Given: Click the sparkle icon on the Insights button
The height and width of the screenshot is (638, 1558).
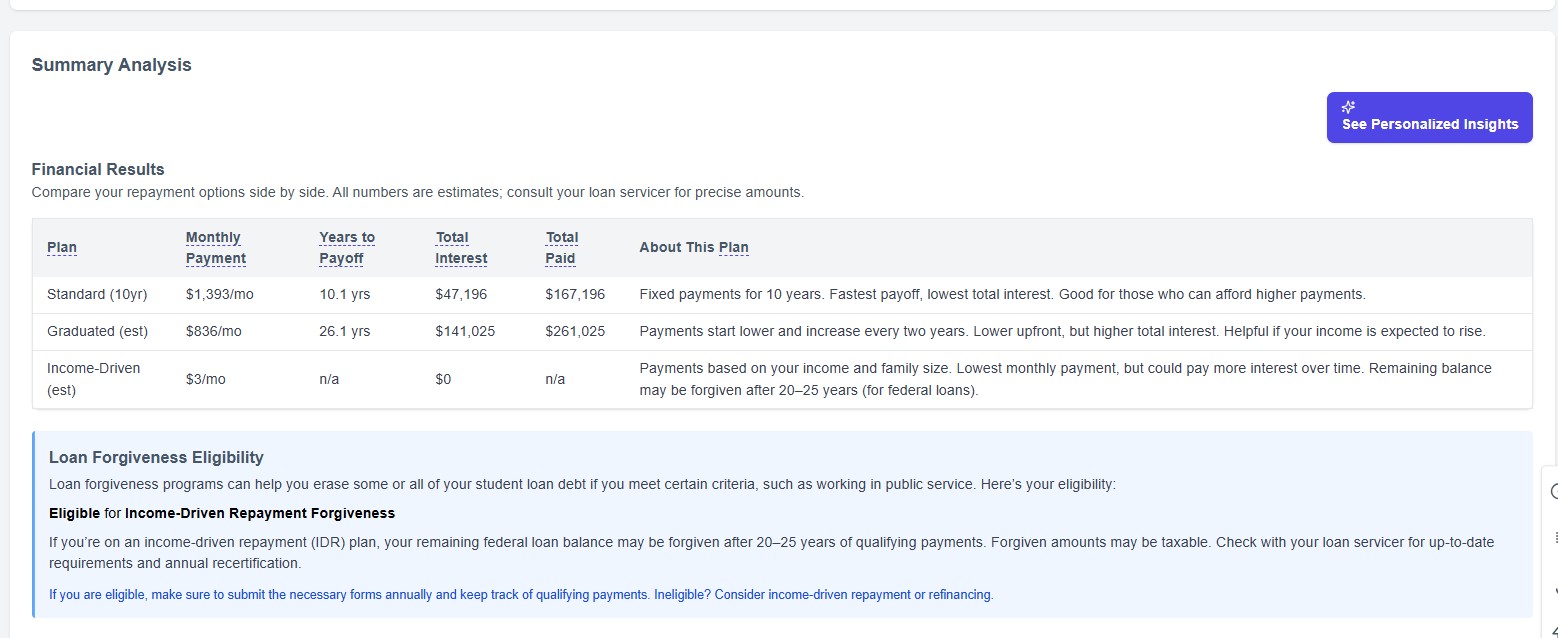Looking at the screenshot, I should point(1348,106).
